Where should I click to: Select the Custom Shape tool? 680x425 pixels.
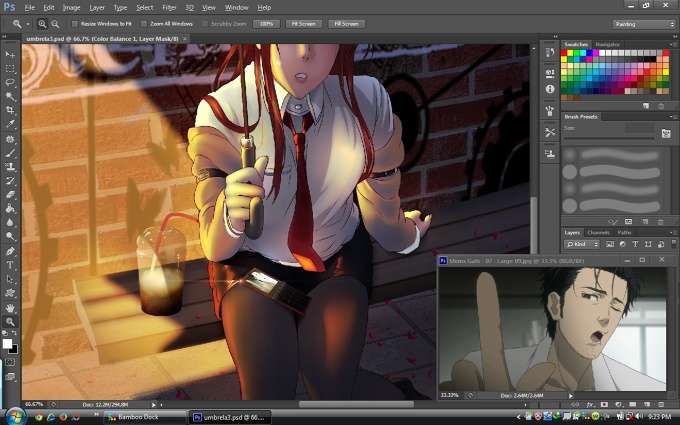10,293
